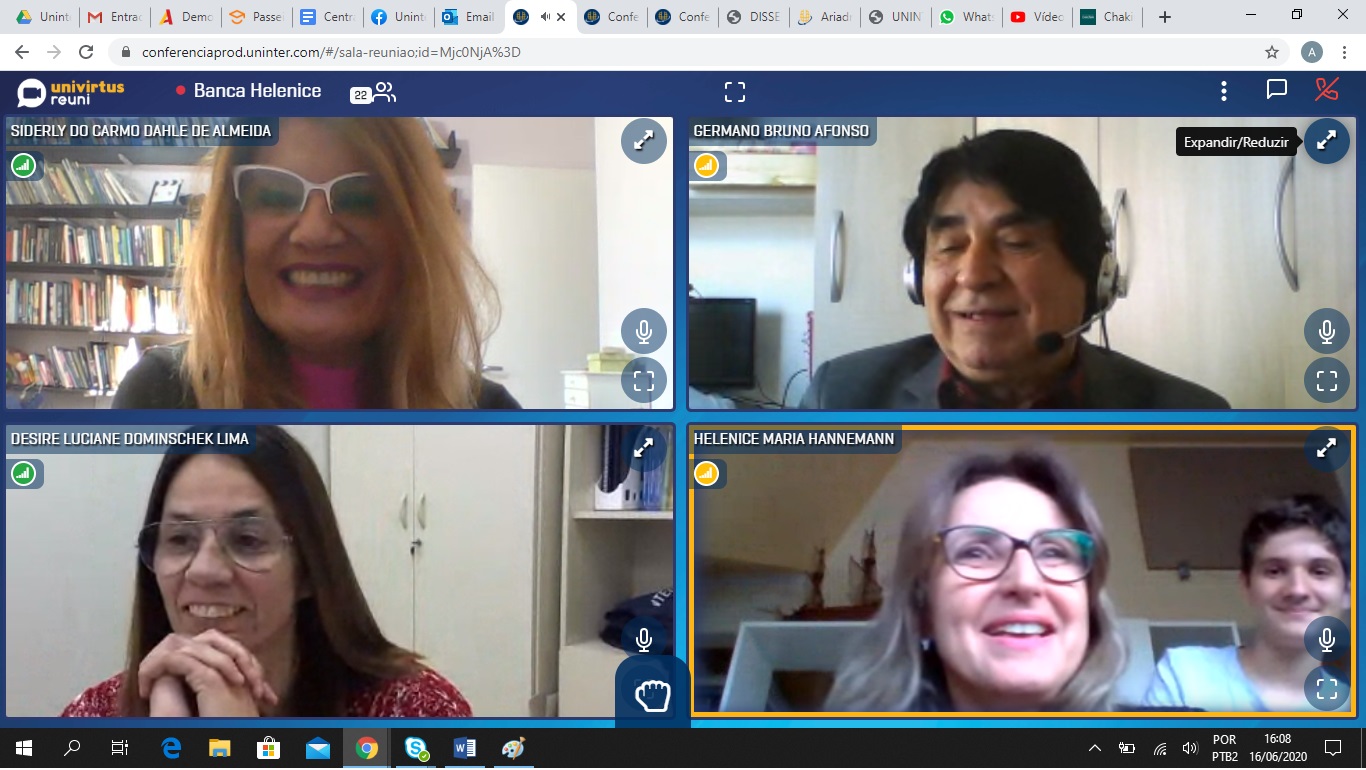Screen dimensions: 1366x770
Task: Toggle microphone on Siderly's video tile
Action: (x=643, y=331)
